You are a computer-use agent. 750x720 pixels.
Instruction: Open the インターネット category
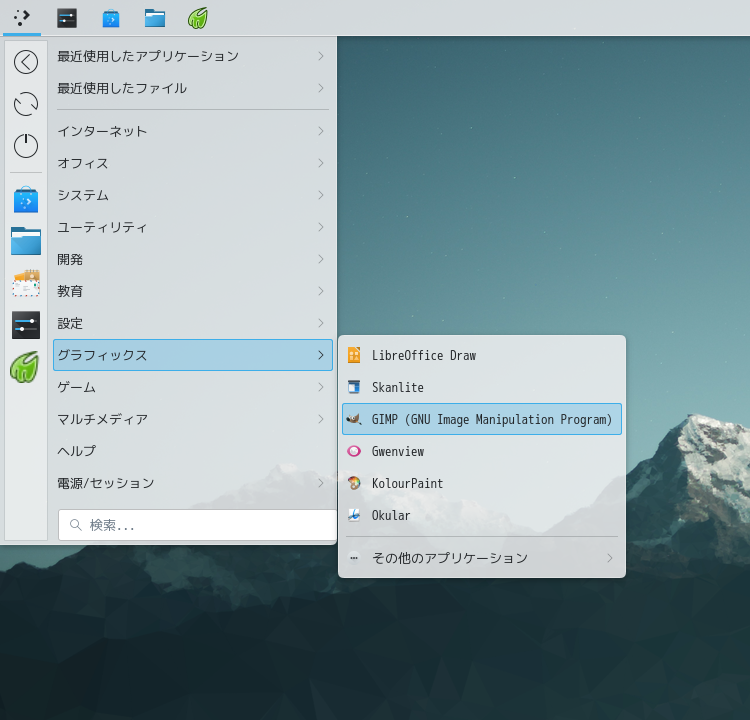coord(193,131)
